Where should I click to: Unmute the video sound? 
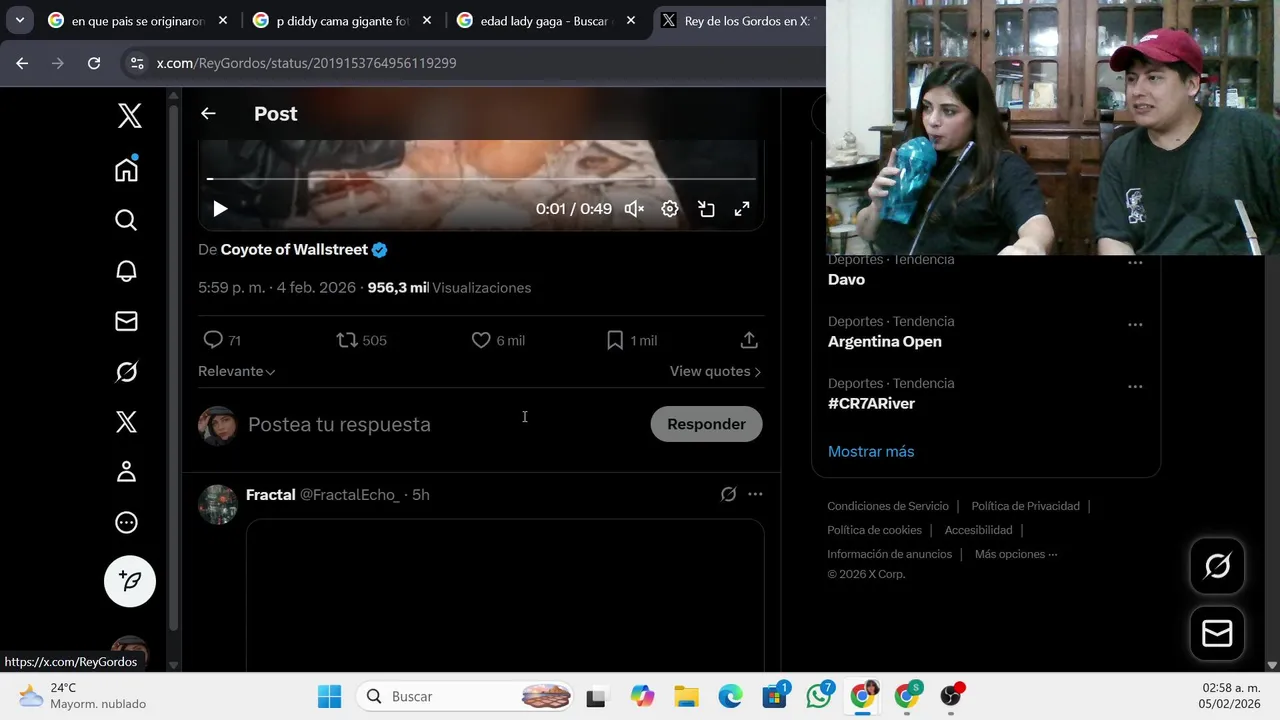(634, 209)
